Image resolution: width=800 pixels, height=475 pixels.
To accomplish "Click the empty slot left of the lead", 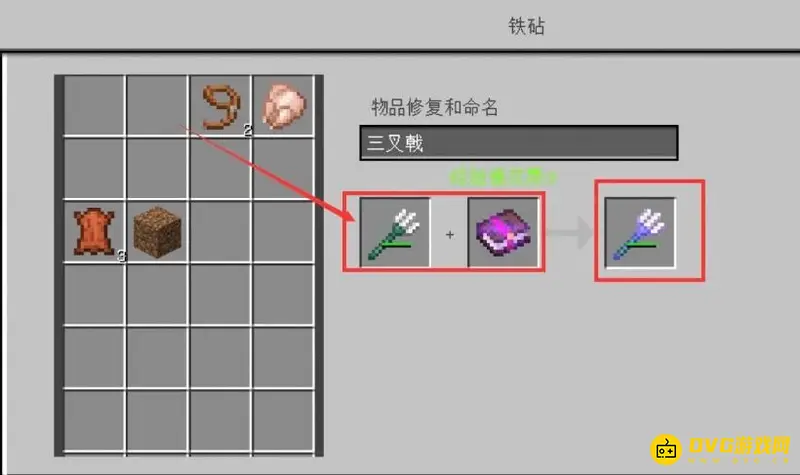I will point(158,106).
